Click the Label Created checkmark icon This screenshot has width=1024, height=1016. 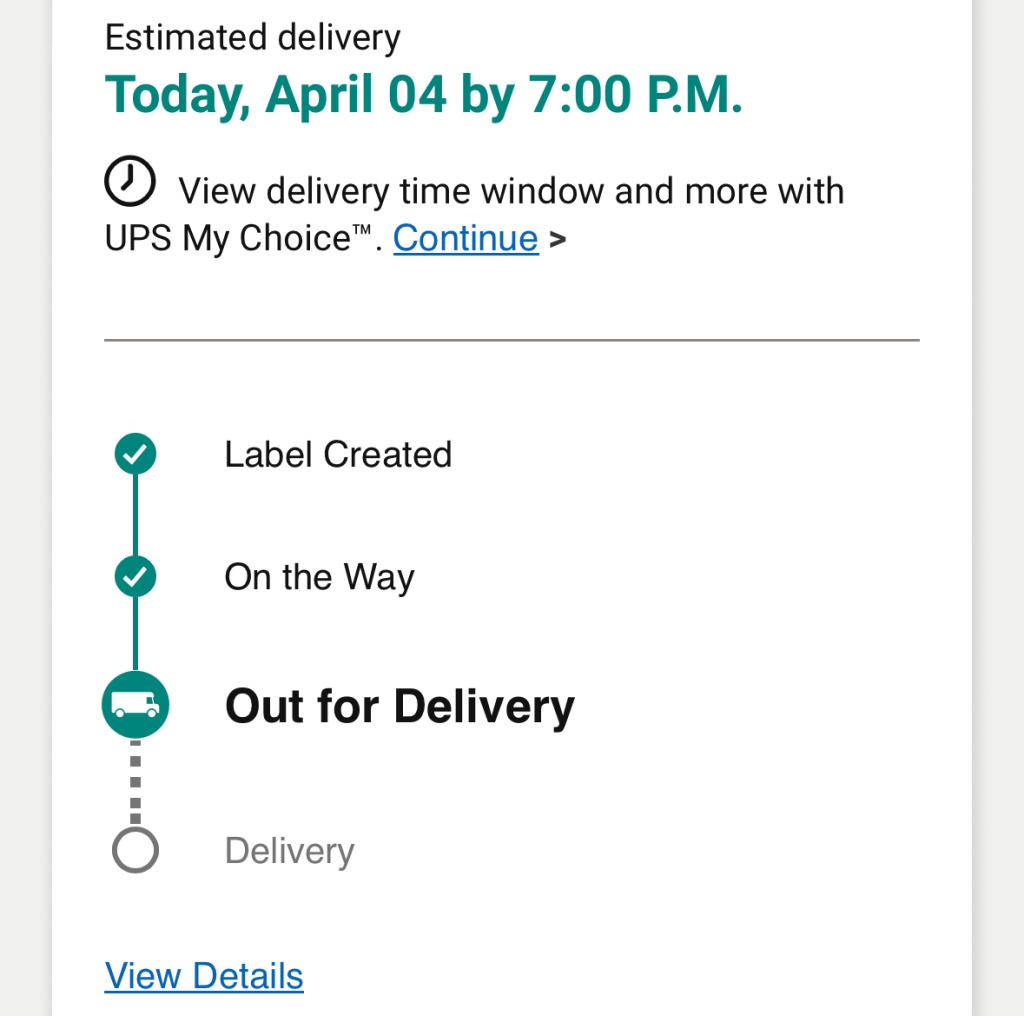(135, 454)
